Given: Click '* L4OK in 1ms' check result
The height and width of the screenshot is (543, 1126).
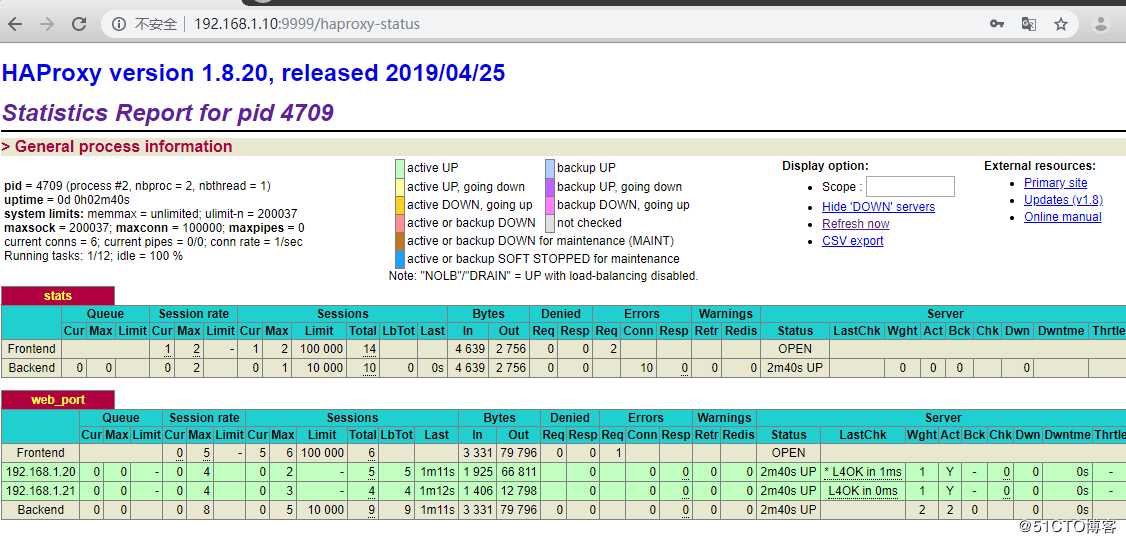Looking at the screenshot, I should [x=862, y=472].
